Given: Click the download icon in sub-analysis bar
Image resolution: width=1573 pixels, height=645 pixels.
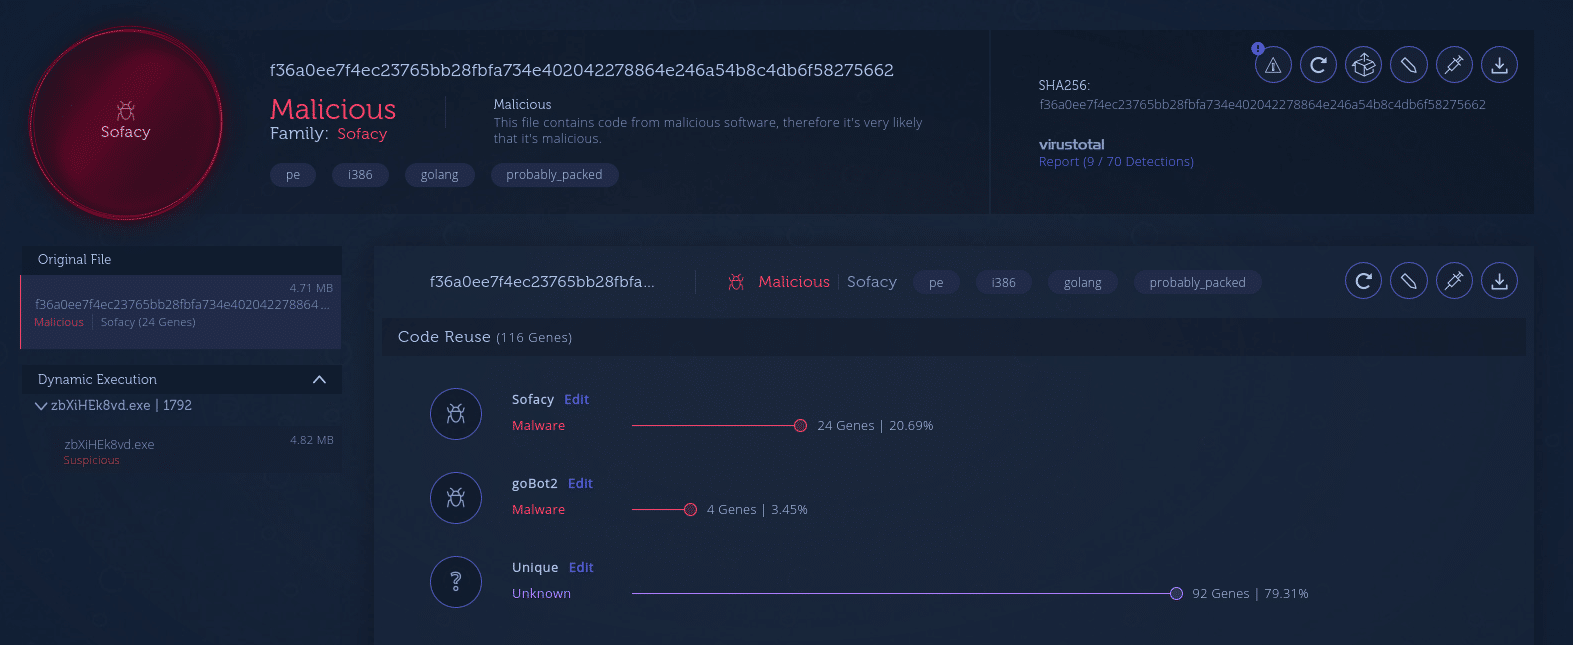Looking at the screenshot, I should (x=1499, y=281).
